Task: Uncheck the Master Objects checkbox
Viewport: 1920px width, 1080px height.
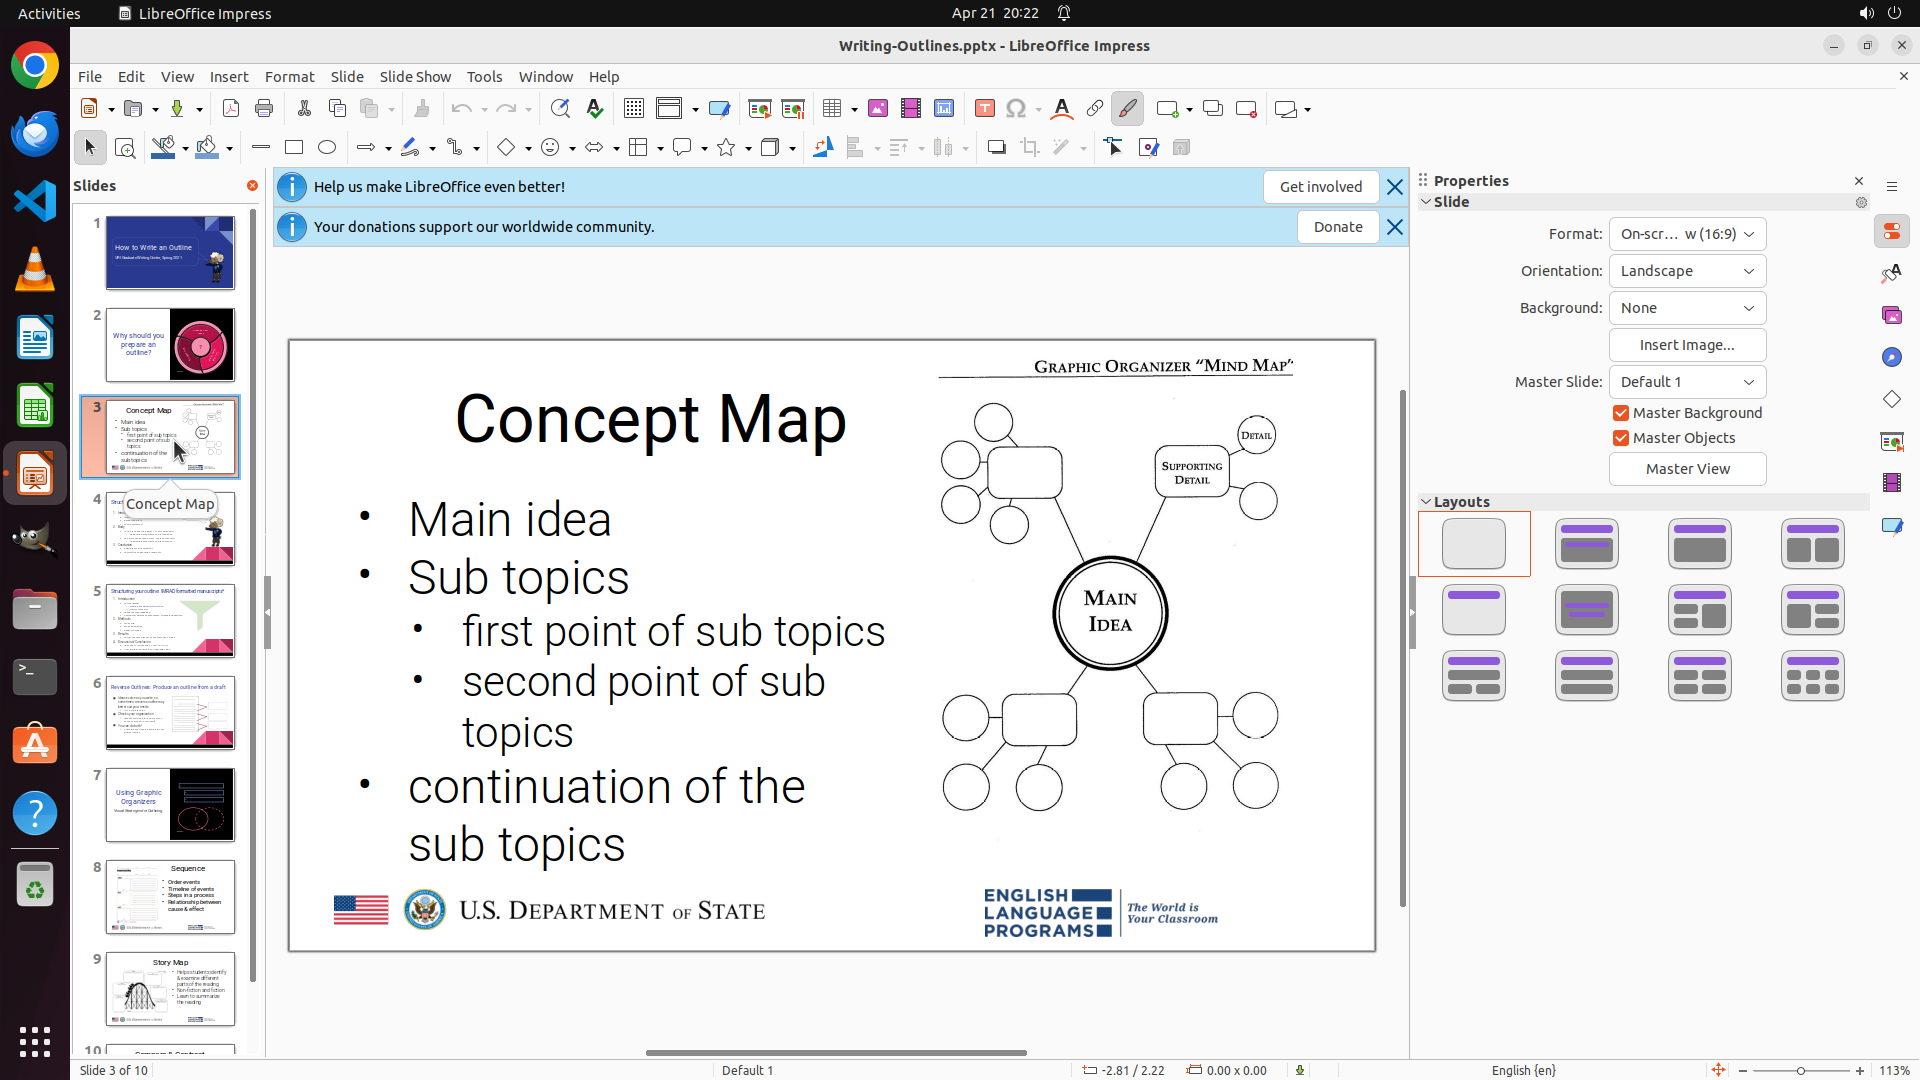Action: tap(1621, 438)
